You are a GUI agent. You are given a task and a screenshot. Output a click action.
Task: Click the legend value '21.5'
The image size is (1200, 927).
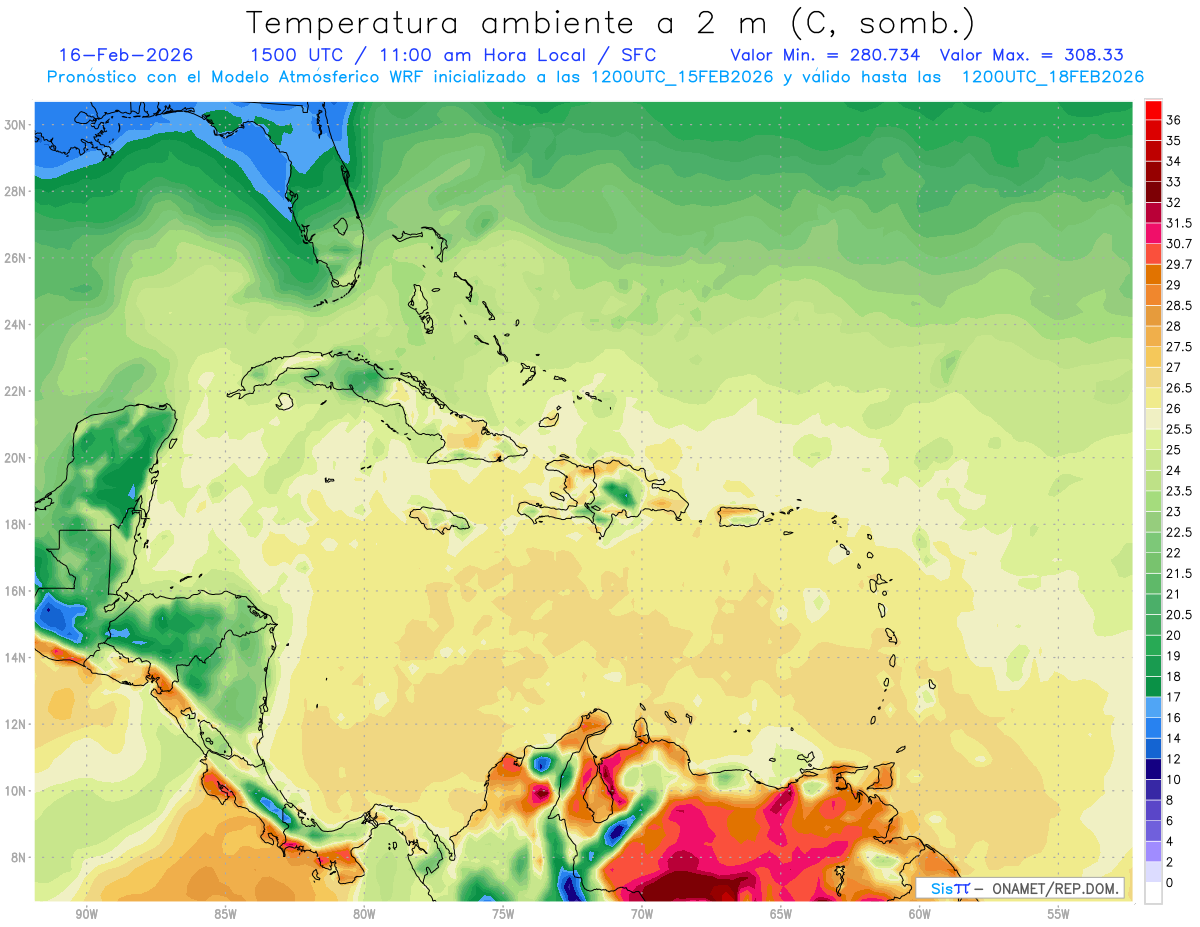coord(1179,573)
